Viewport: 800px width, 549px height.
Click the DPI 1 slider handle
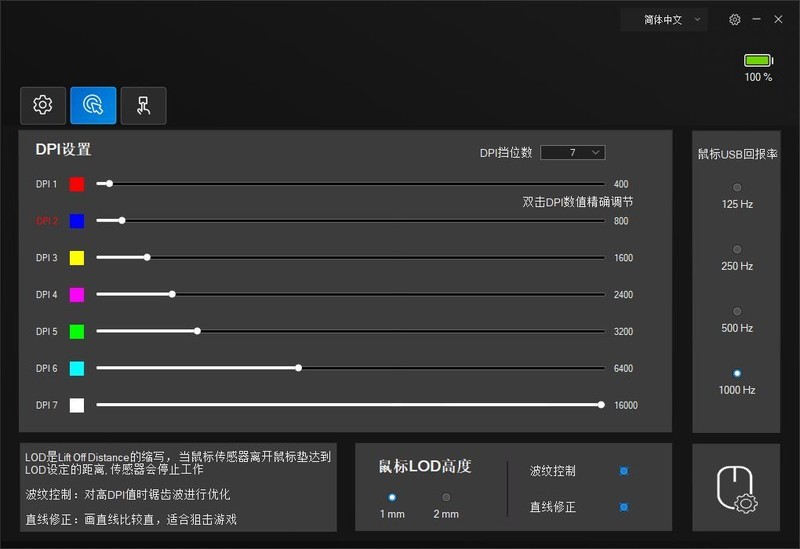[x=109, y=184]
